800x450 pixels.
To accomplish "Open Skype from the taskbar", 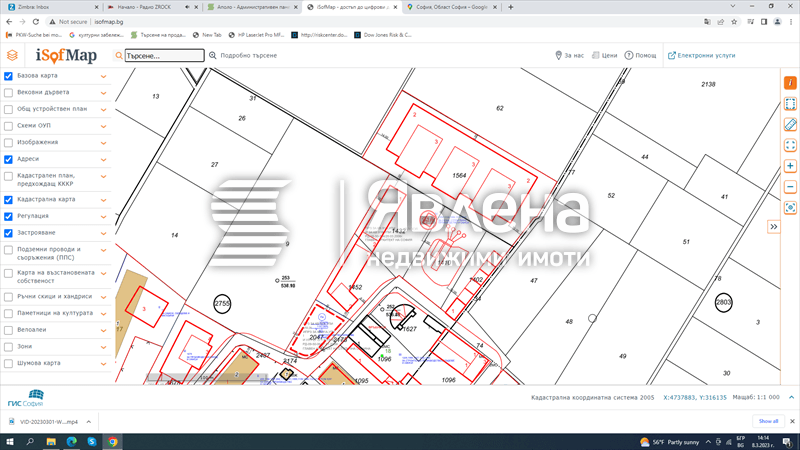I will [x=92, y=442].
